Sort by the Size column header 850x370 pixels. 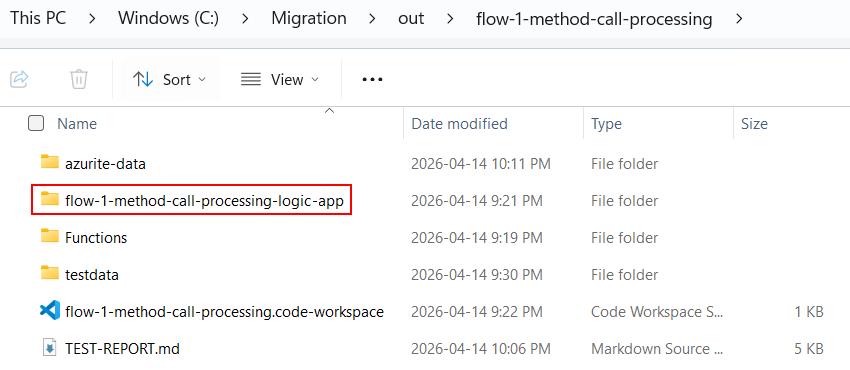[x=754, y=124]
